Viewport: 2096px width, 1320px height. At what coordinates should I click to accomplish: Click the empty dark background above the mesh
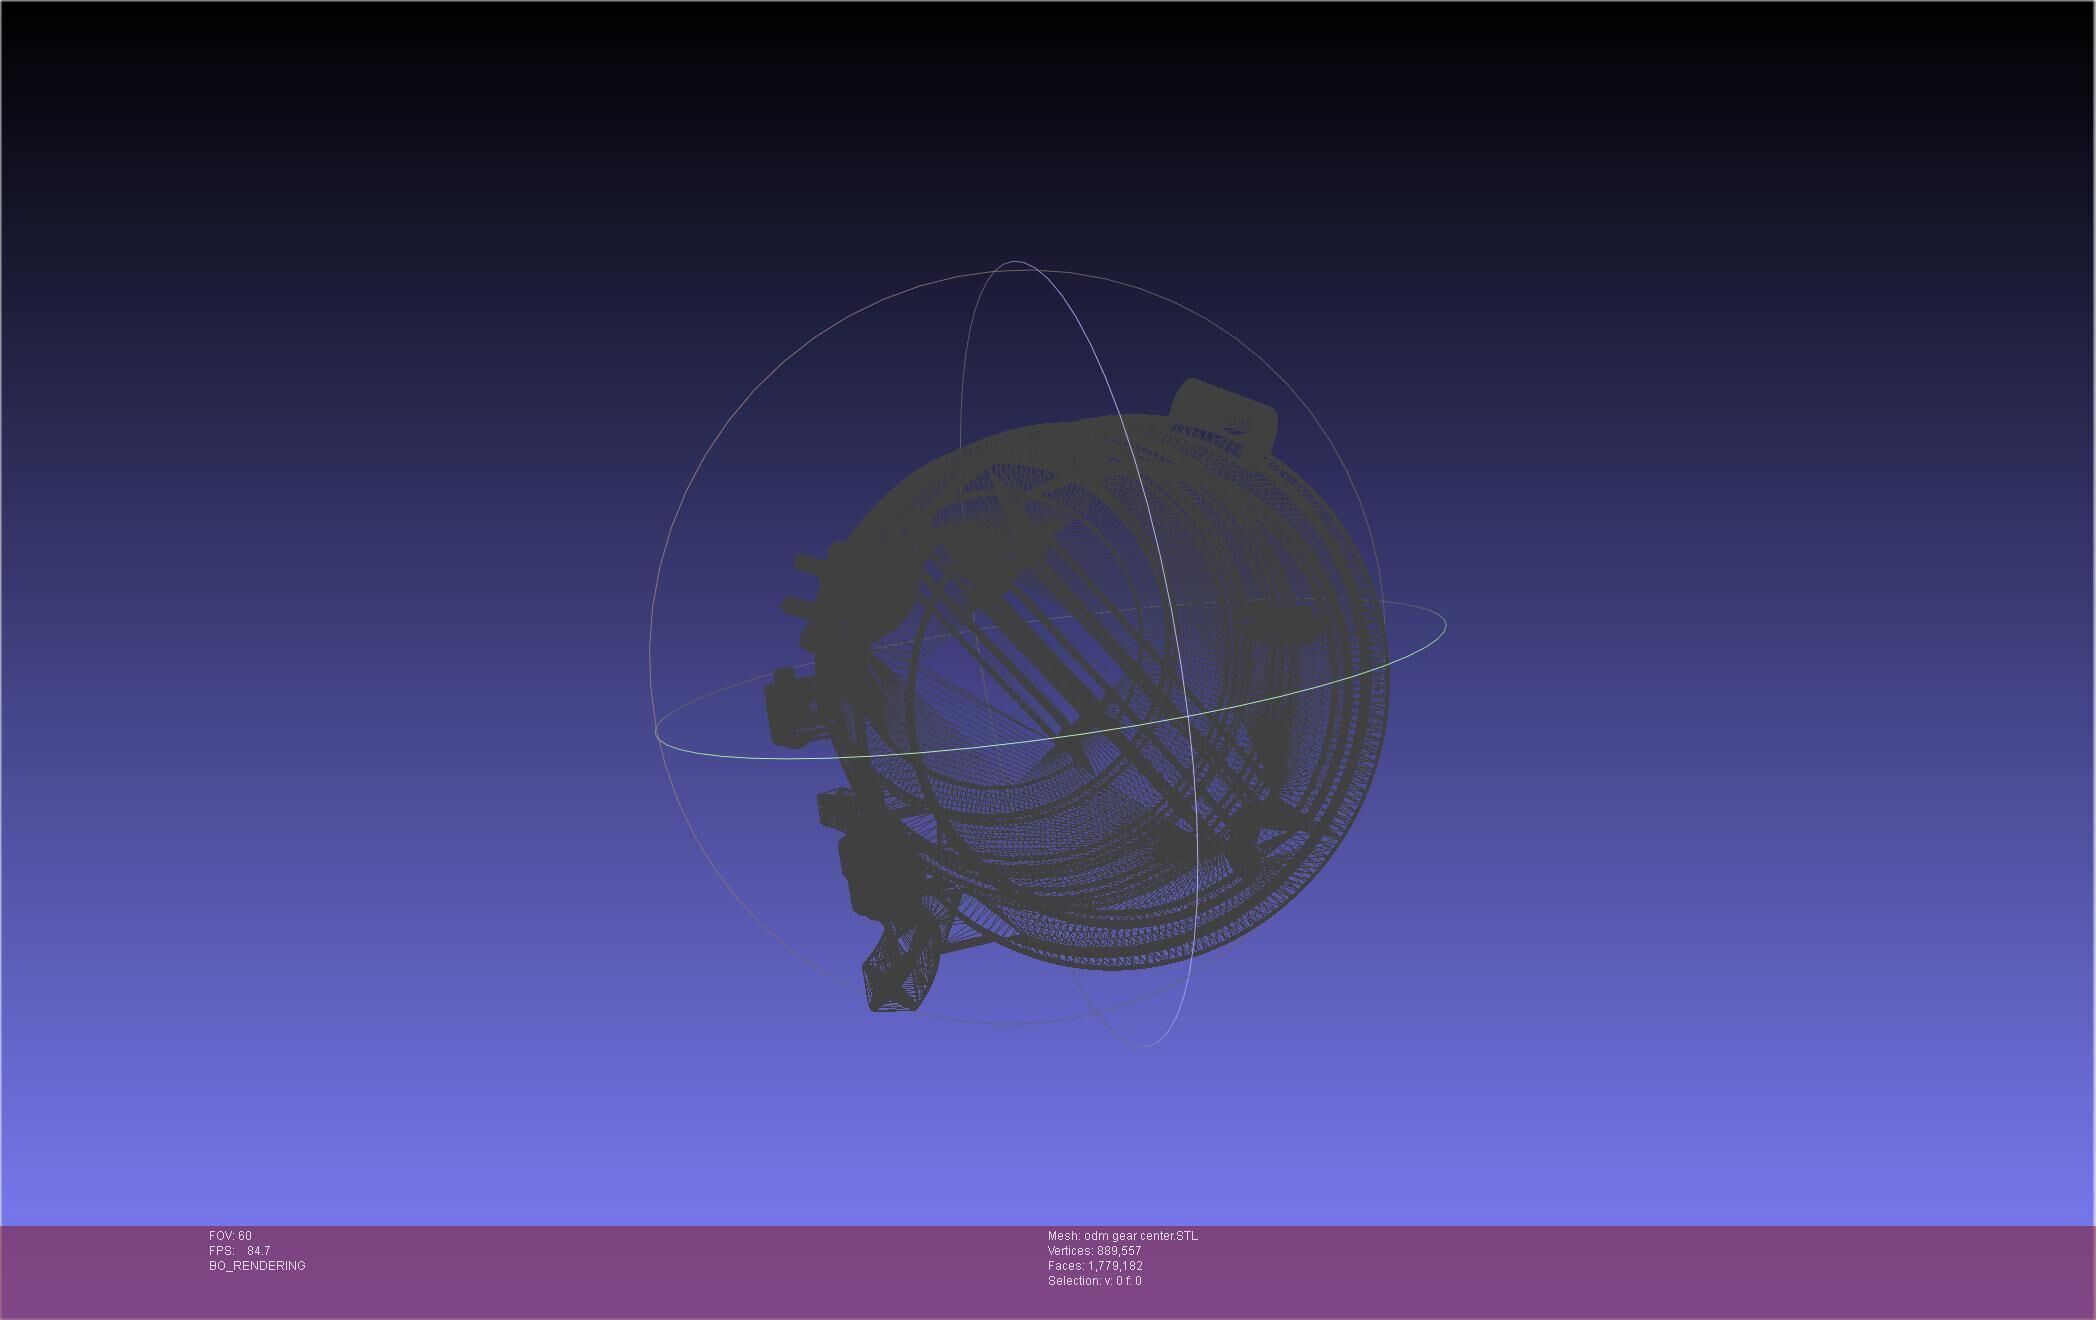coord(1048,130)
